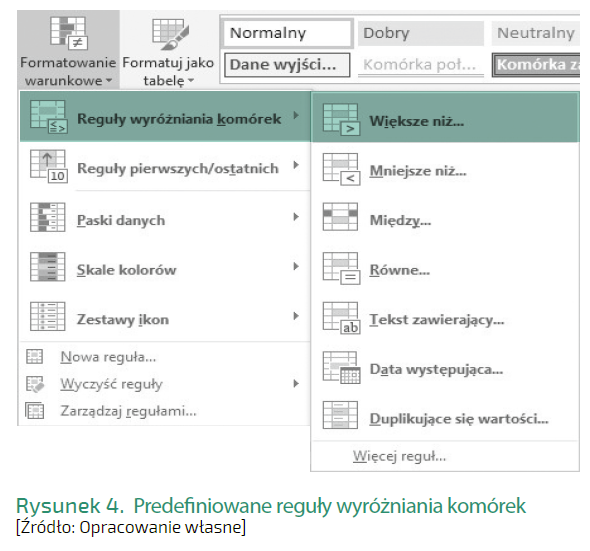The height and width of the screenshot is (551, 590).
Task: Select the Tekst zawierający ab icon
Action: (341, 318)
